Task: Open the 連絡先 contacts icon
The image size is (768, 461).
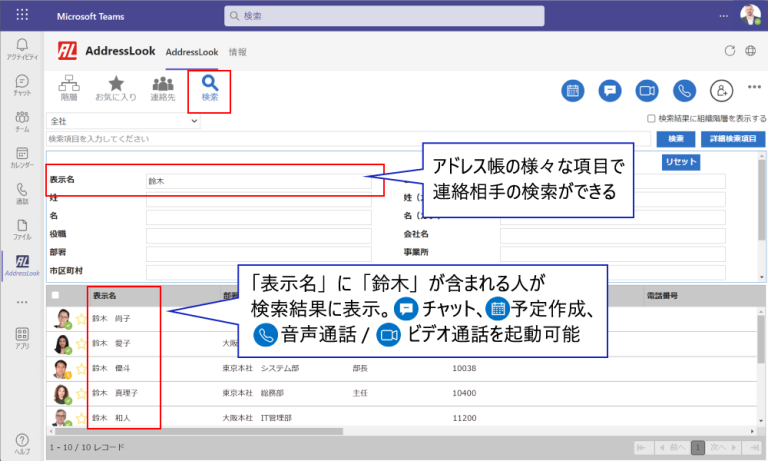Action: tap(163, 88)
